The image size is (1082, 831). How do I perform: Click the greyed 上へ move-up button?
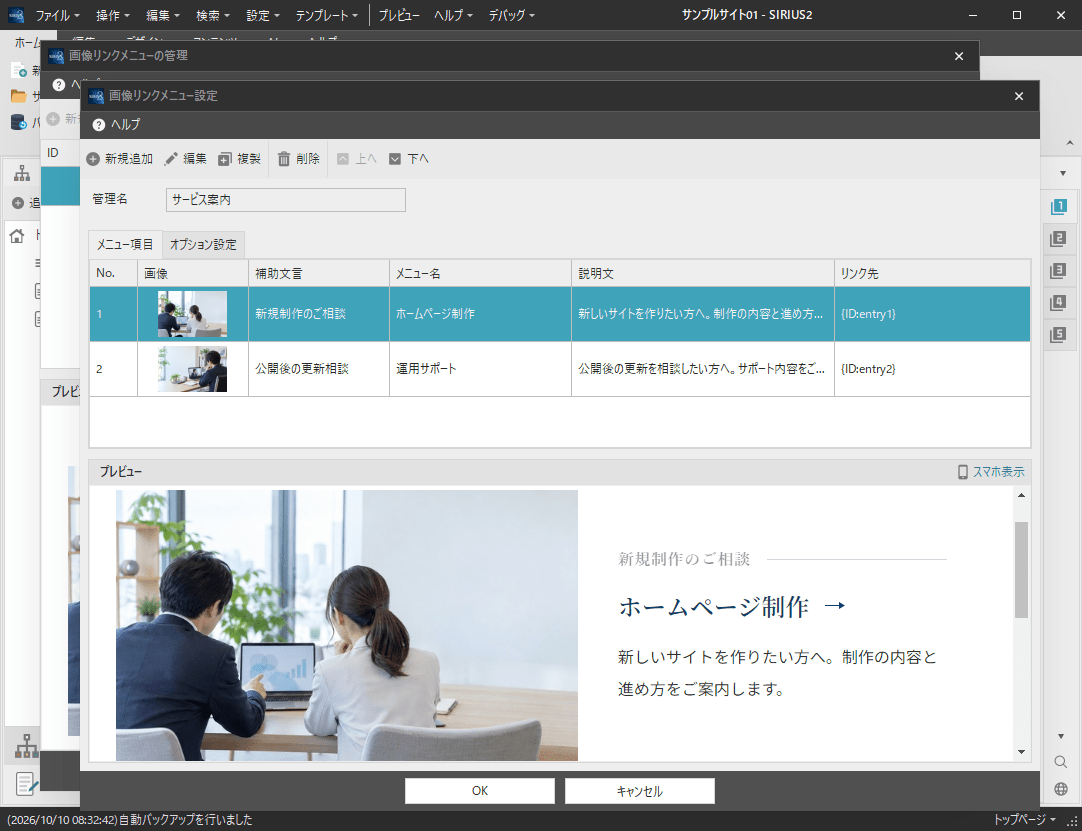click(x=356, y=159)
